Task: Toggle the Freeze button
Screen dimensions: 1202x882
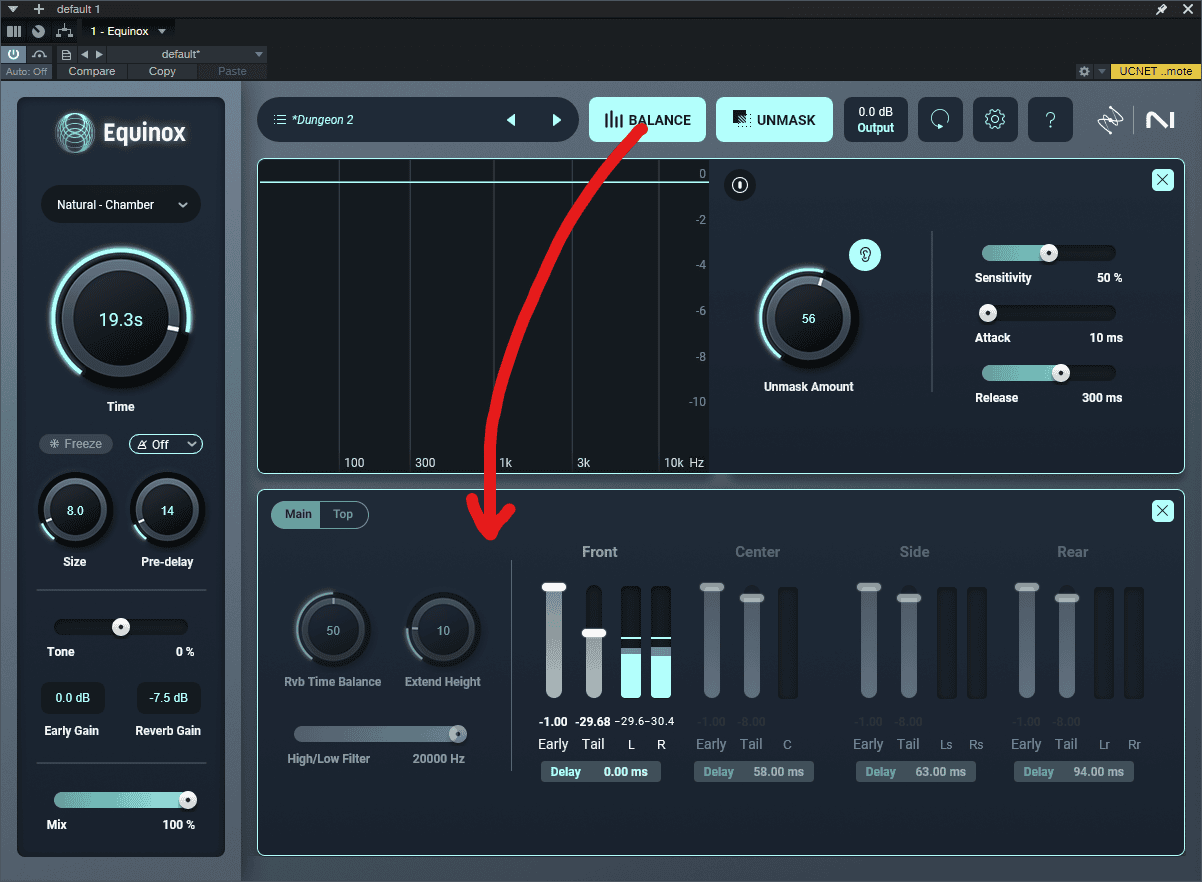Action: tap(76, 444)
